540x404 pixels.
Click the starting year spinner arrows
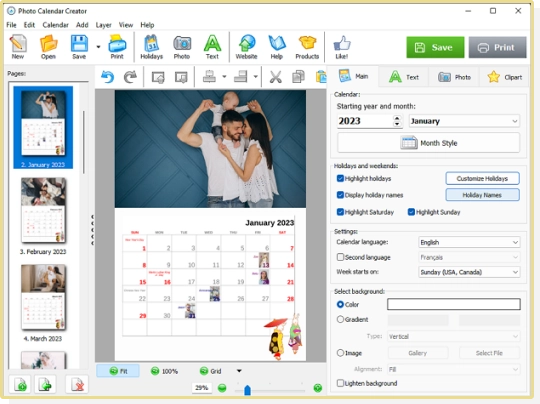(x=397, y=121)
